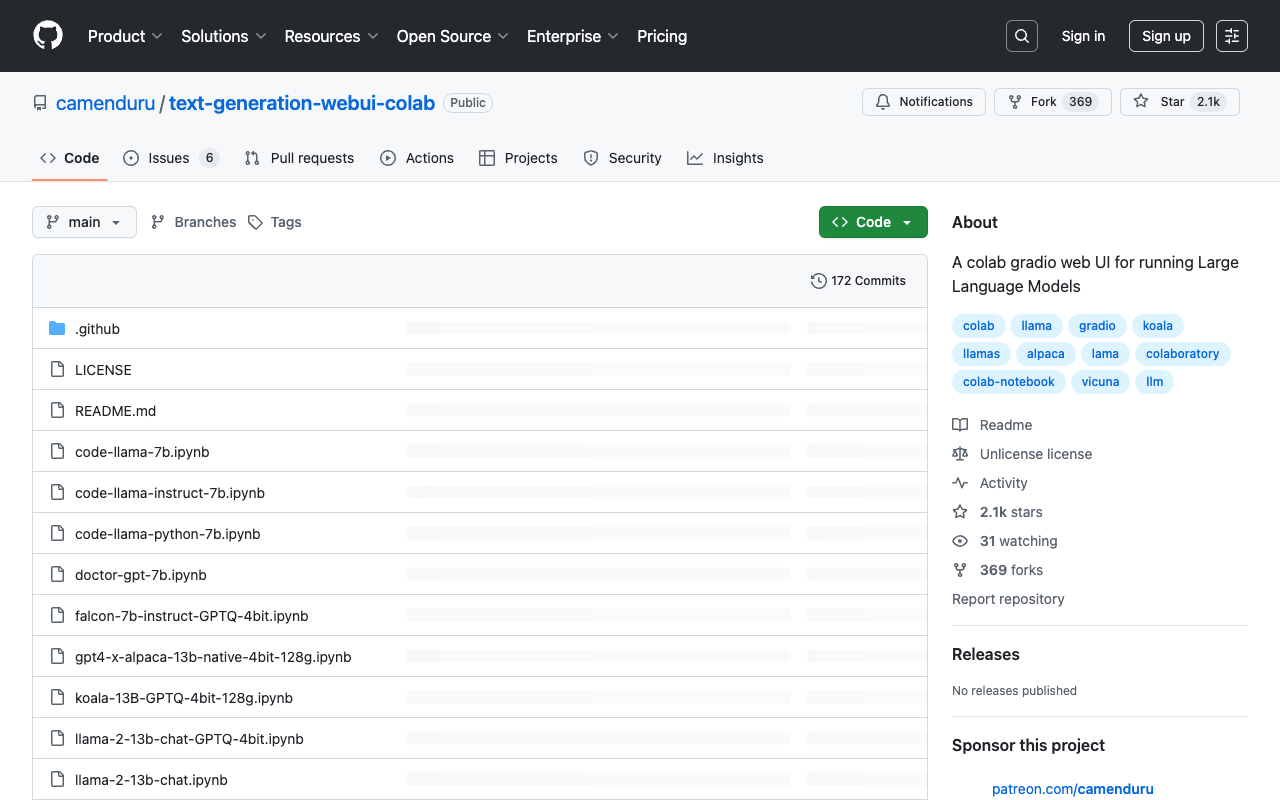Open code-llama-instruct-7b.ipynb

tap(170, 493)
